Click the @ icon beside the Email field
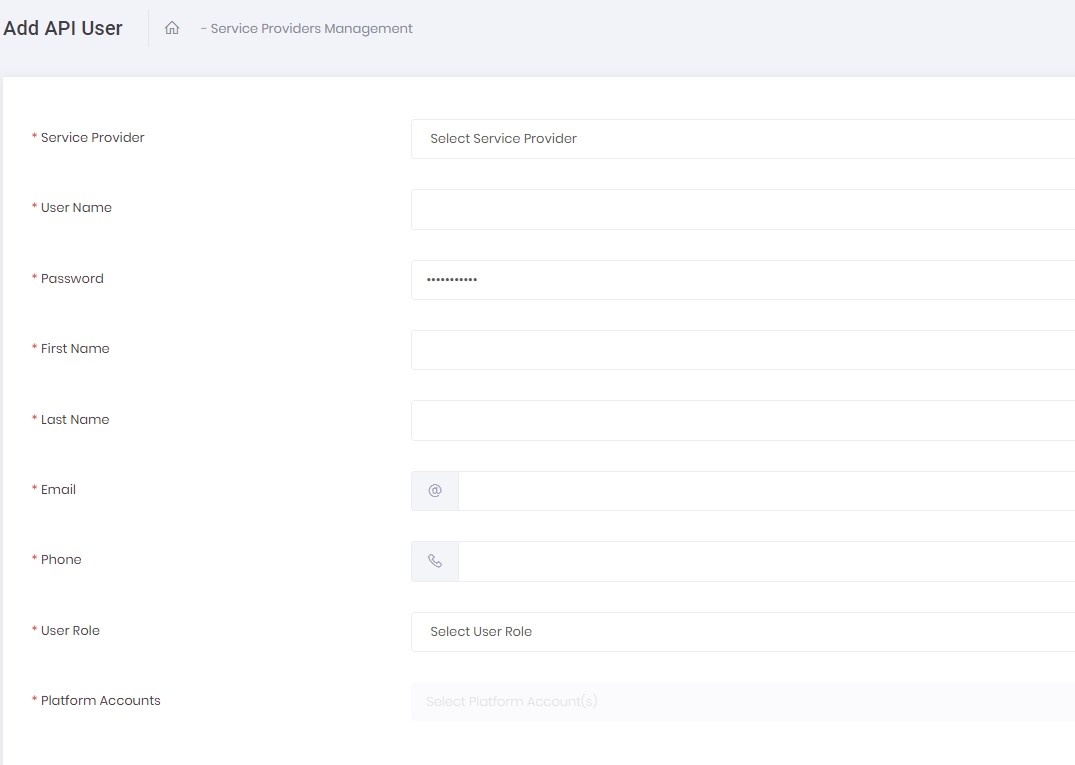Image resolution: width=1075 pixels, height=765 pixels. (435, 491)
